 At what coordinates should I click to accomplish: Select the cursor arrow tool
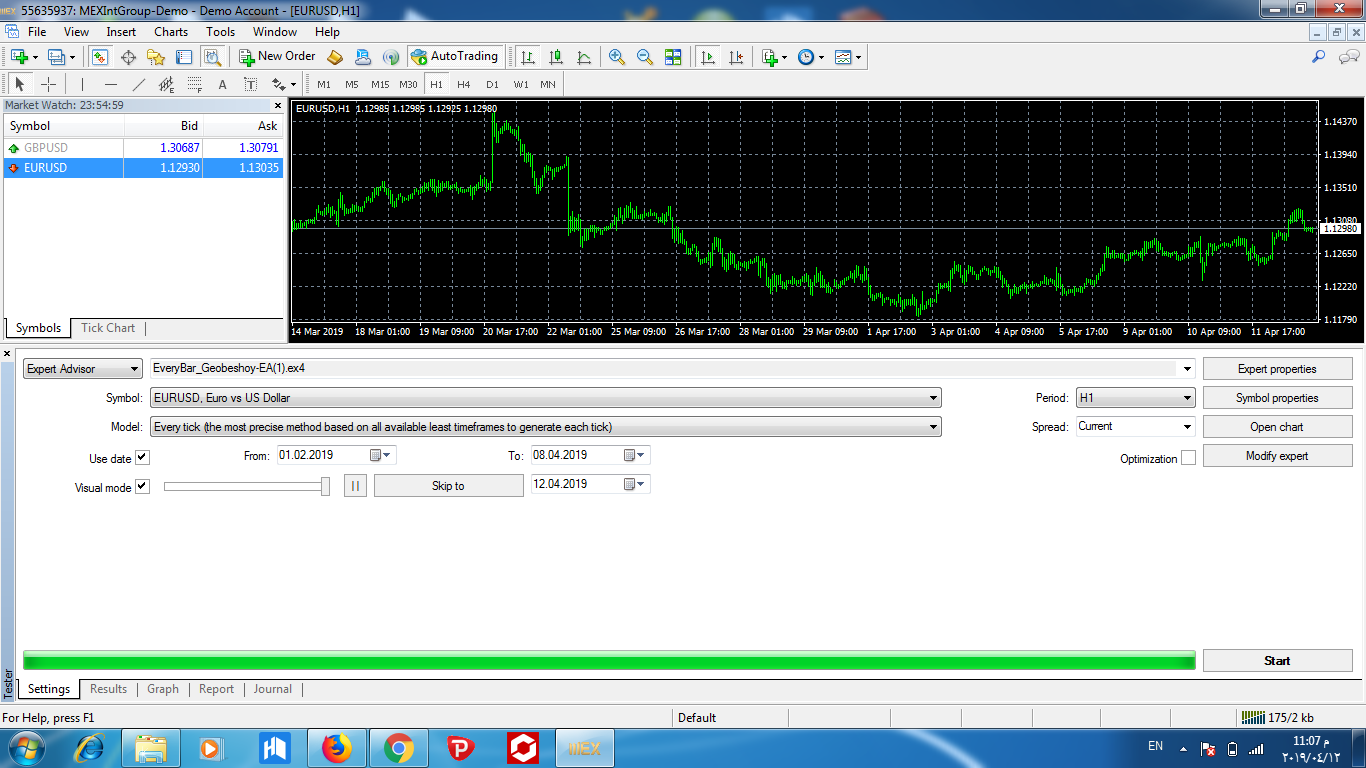pos(20,84)
